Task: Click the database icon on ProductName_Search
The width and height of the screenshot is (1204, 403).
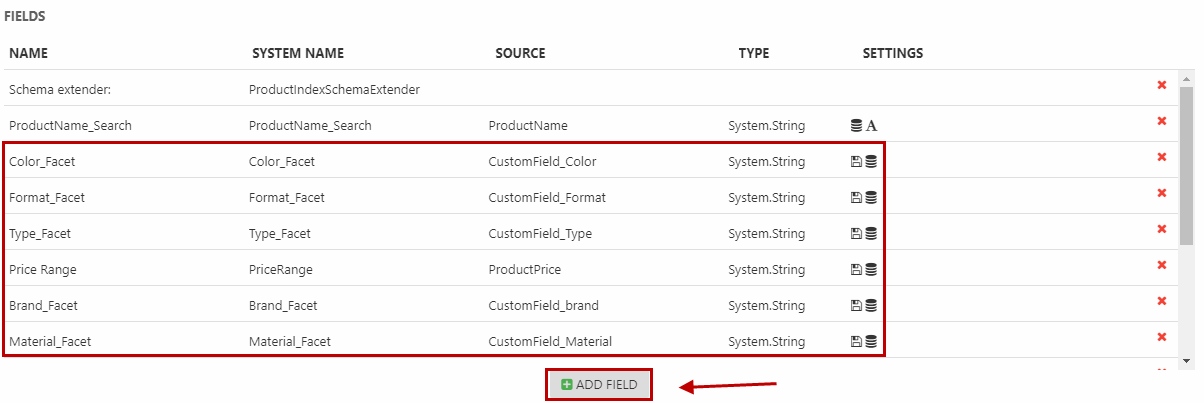Action: pyautogui.click(x=856, y=126)
